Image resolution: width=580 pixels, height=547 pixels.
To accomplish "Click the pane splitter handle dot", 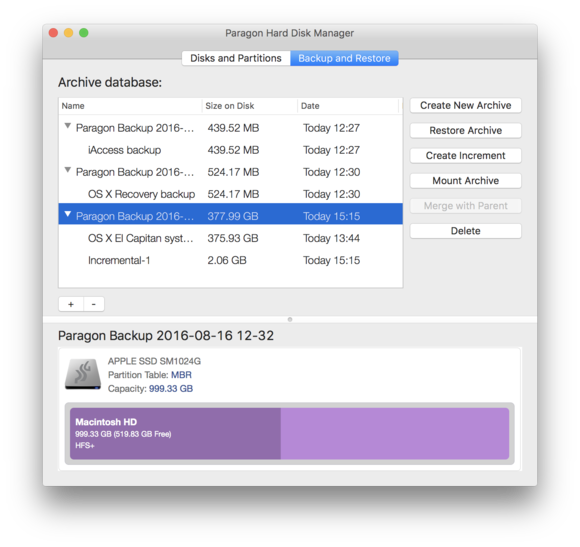I will click(x=290, y=320).
